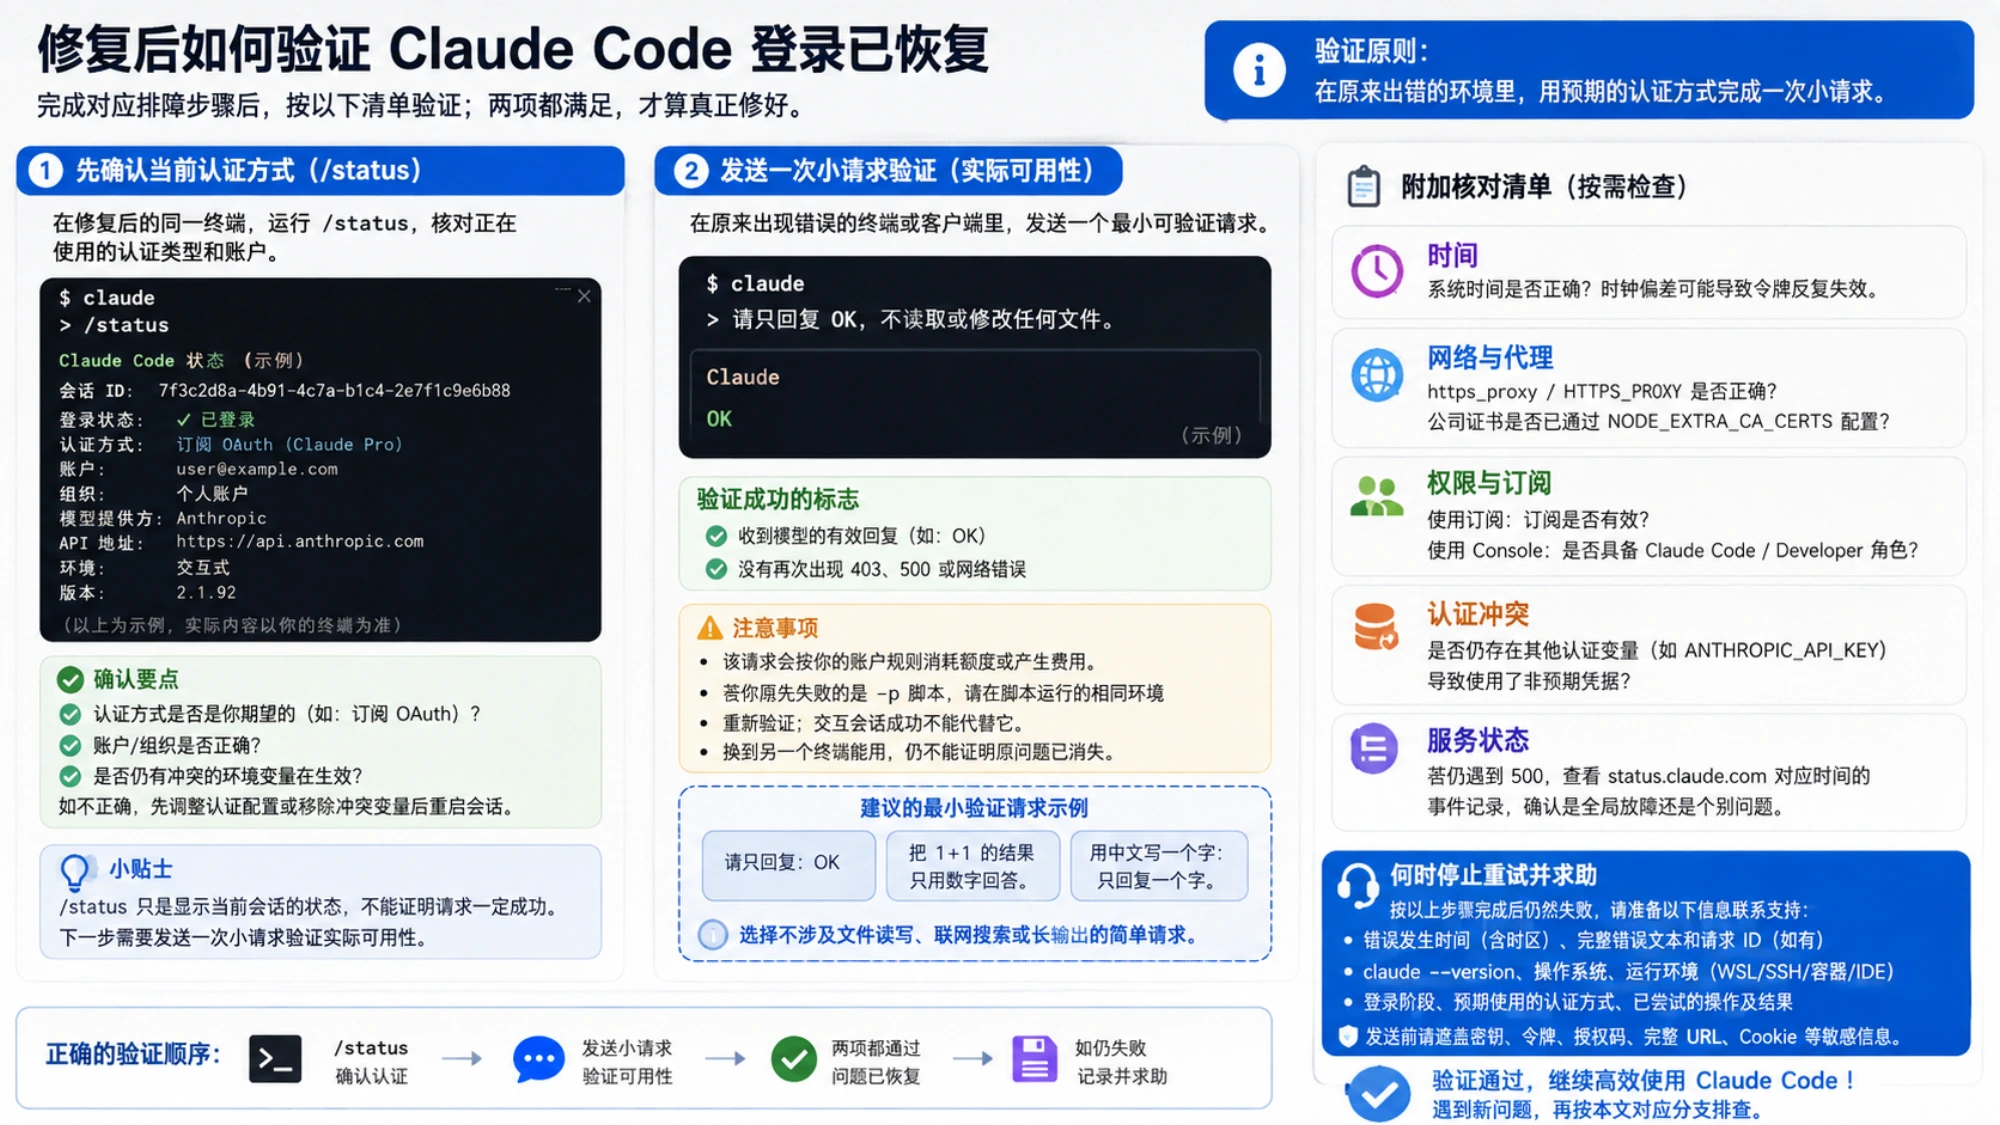Click the check next to 没有再次出现 403、500
The width and height of the screenshot is (2000, 1125).
[716, 569]
